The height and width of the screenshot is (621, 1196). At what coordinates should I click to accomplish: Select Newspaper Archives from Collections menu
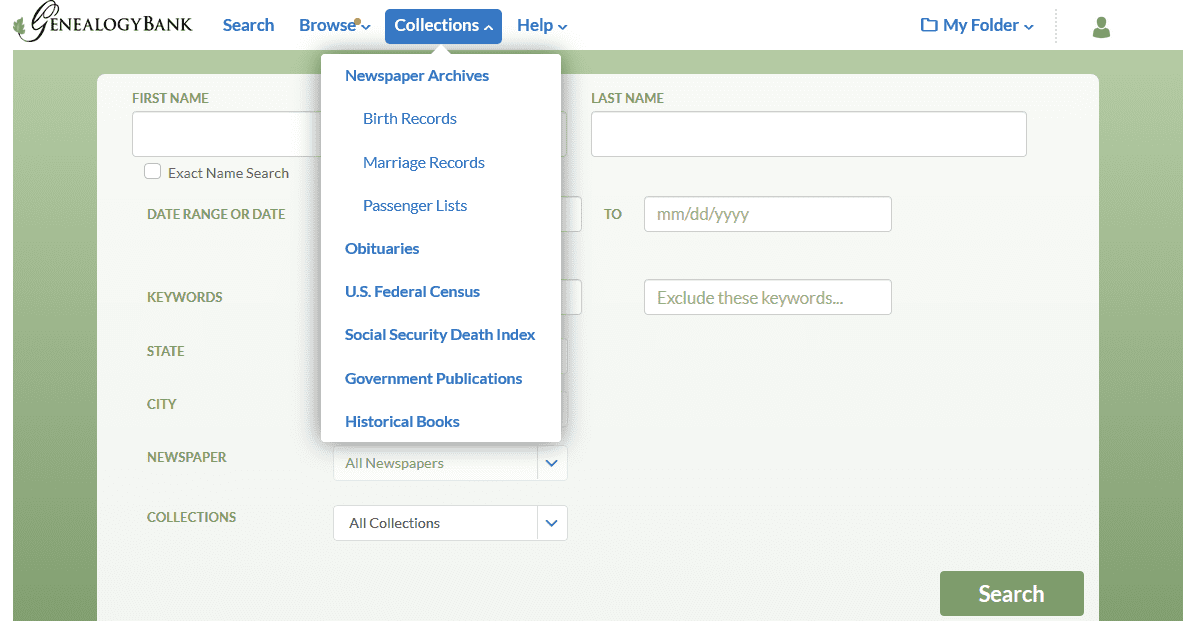click(x=416, y=76)
